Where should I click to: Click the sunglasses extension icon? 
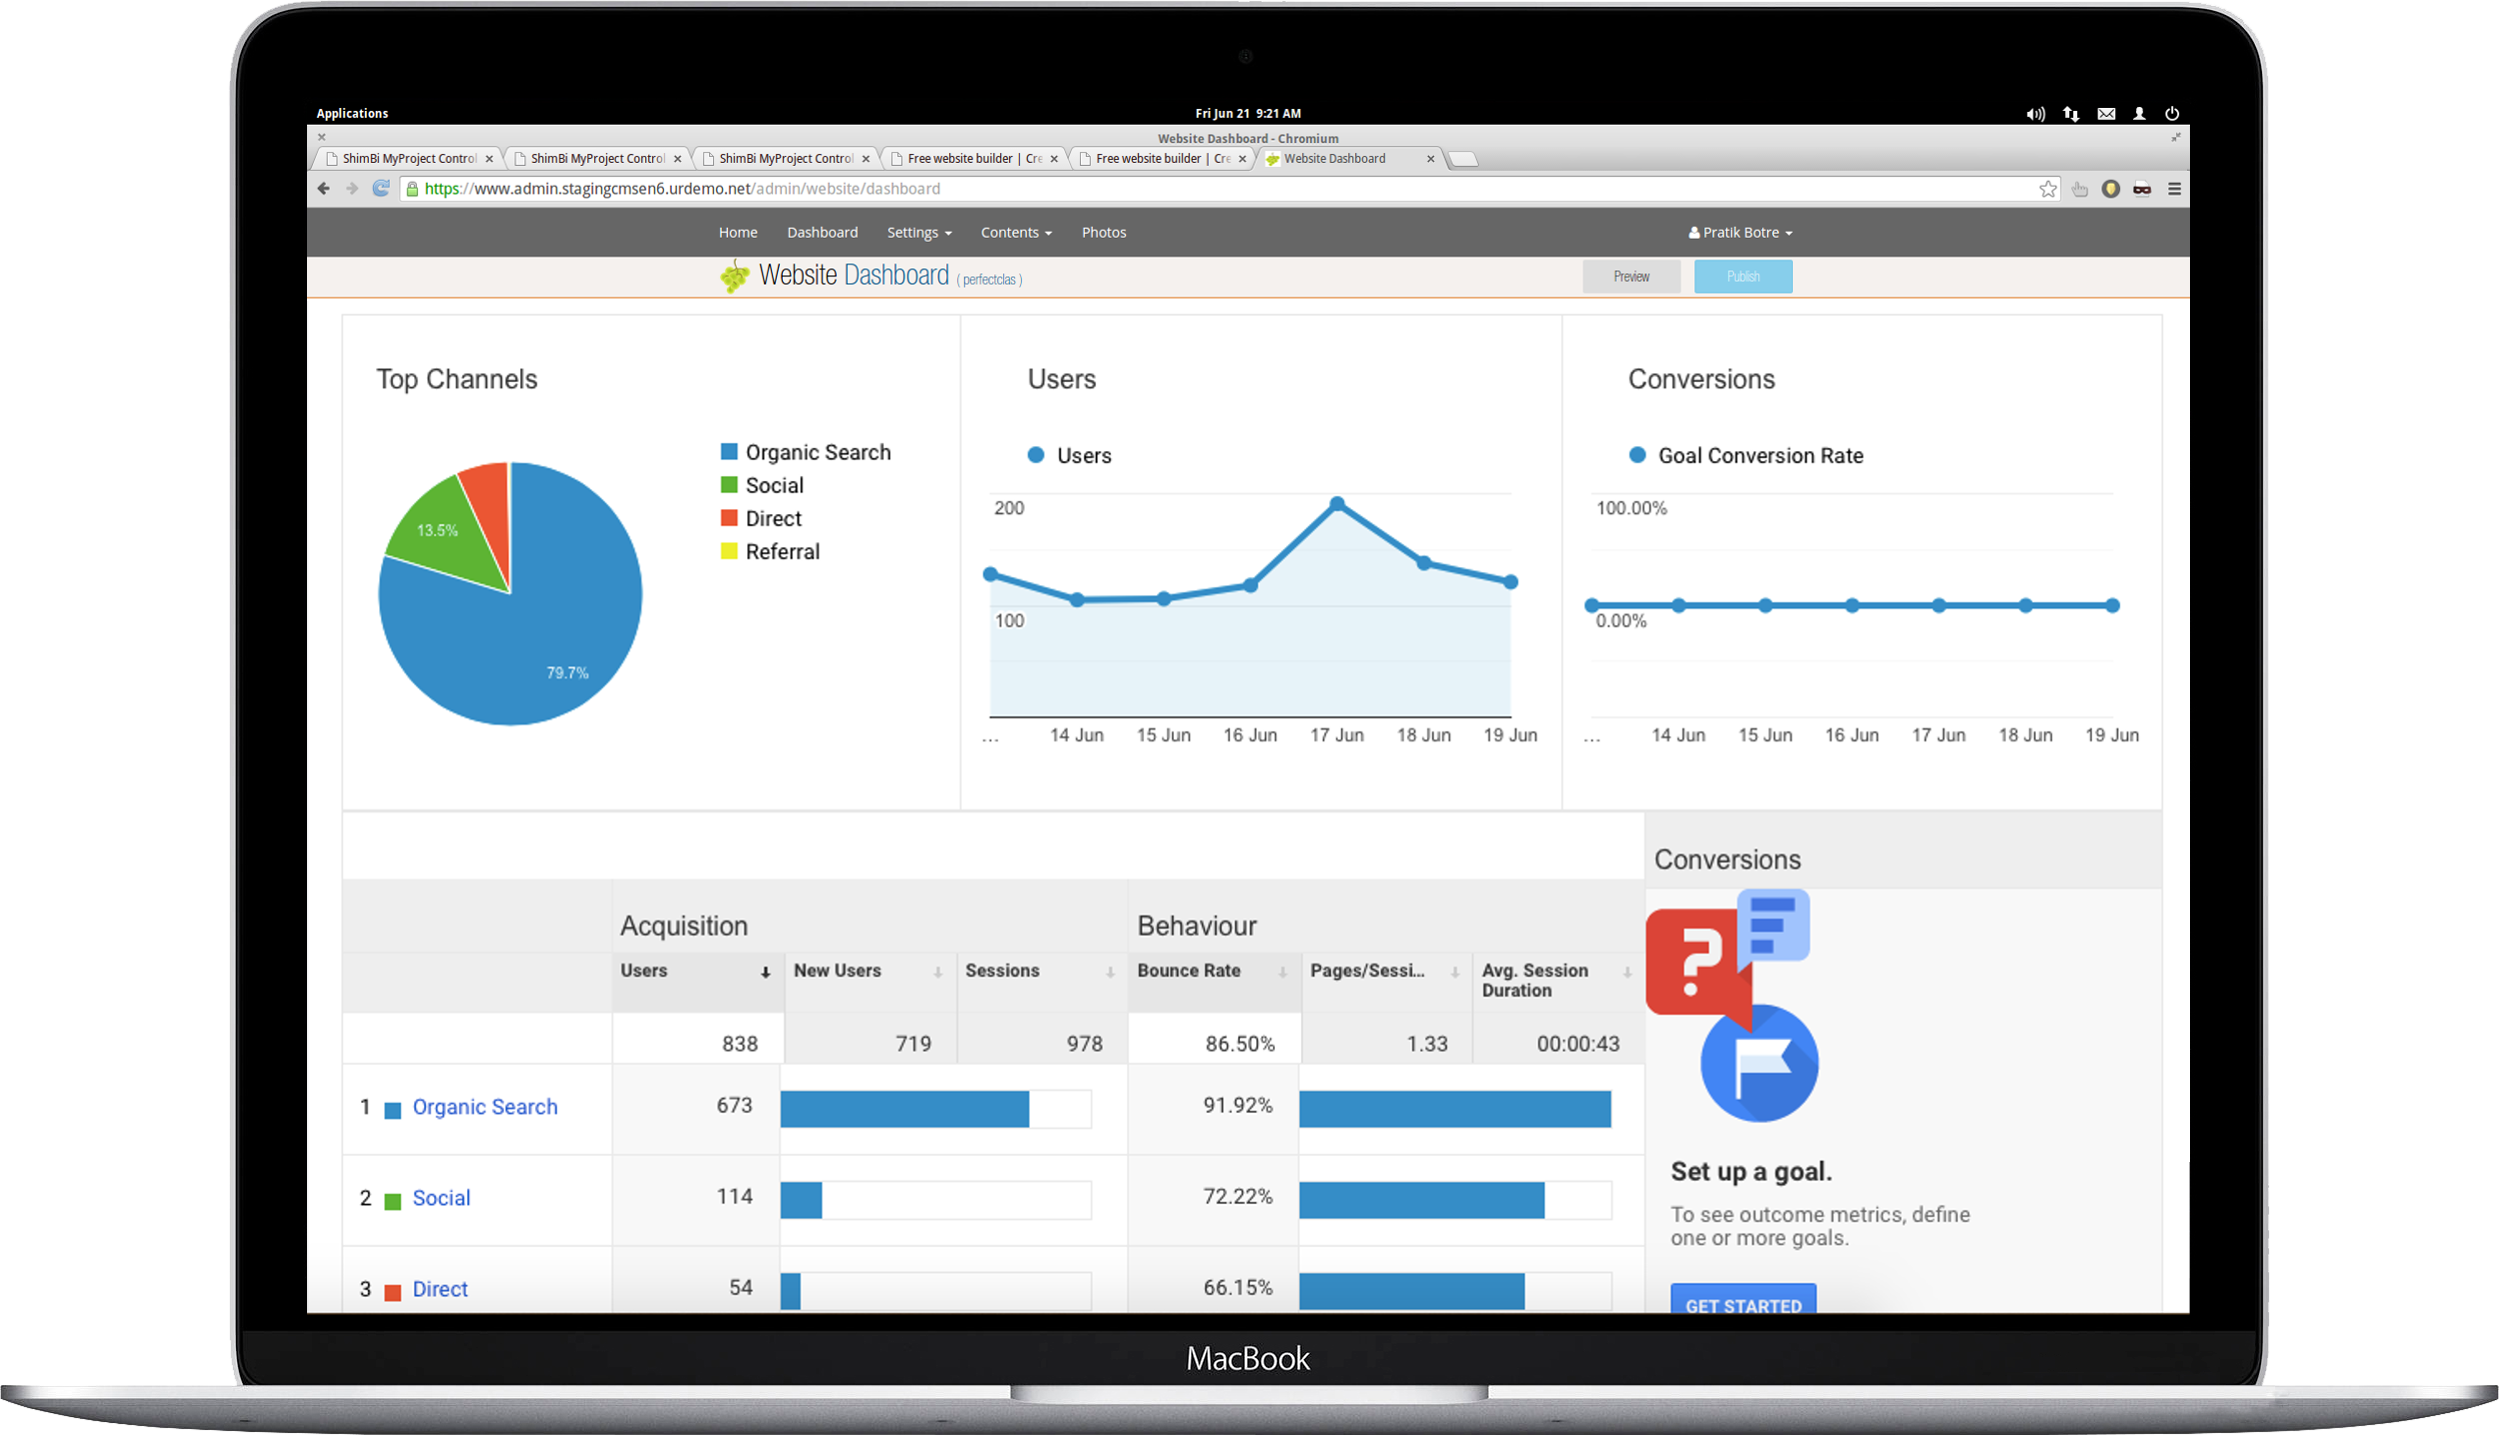pyautogui.click(x=2142, y=189)
